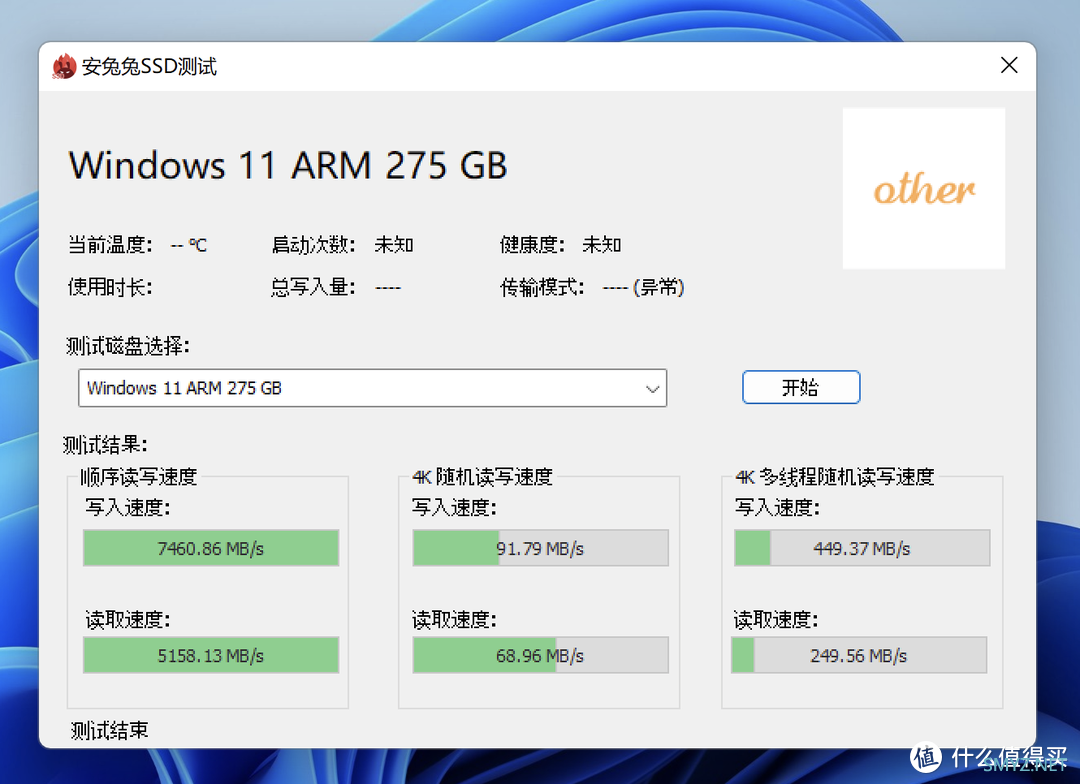The width and height of the screenshot is (1080, 784).
Task: Click 4K multithread read 249.56 MB/s bar
Action: click(859, 655)
